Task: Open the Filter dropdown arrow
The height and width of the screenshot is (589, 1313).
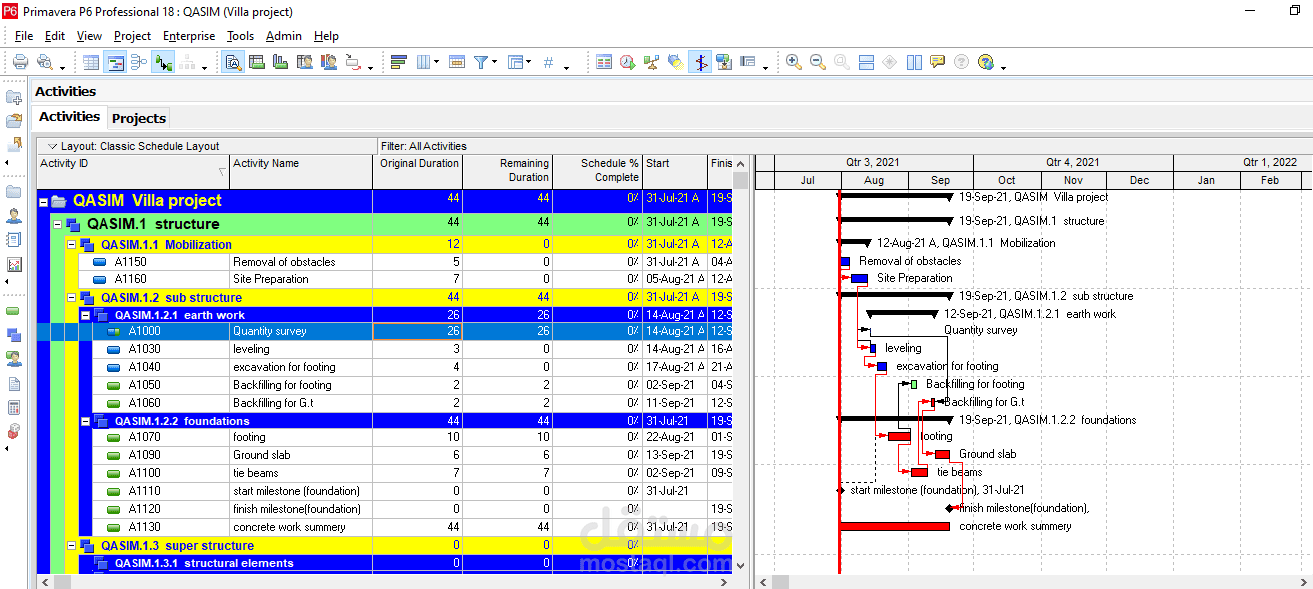Action: tap(494, 63)
